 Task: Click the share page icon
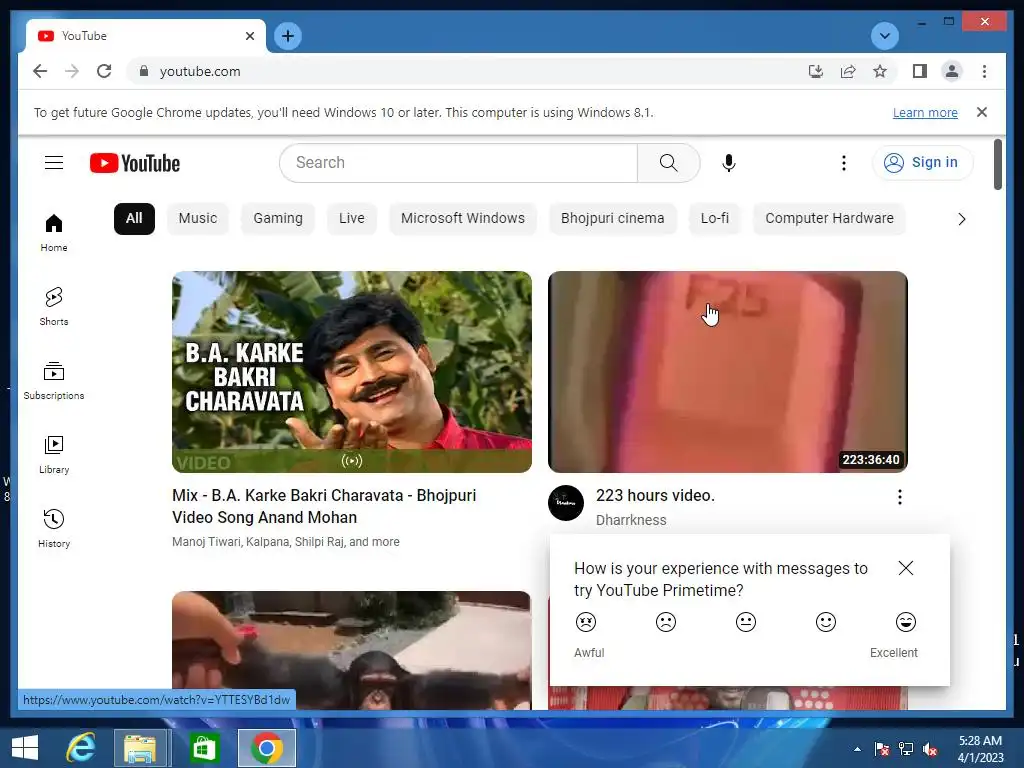click(x=848, y=71)
